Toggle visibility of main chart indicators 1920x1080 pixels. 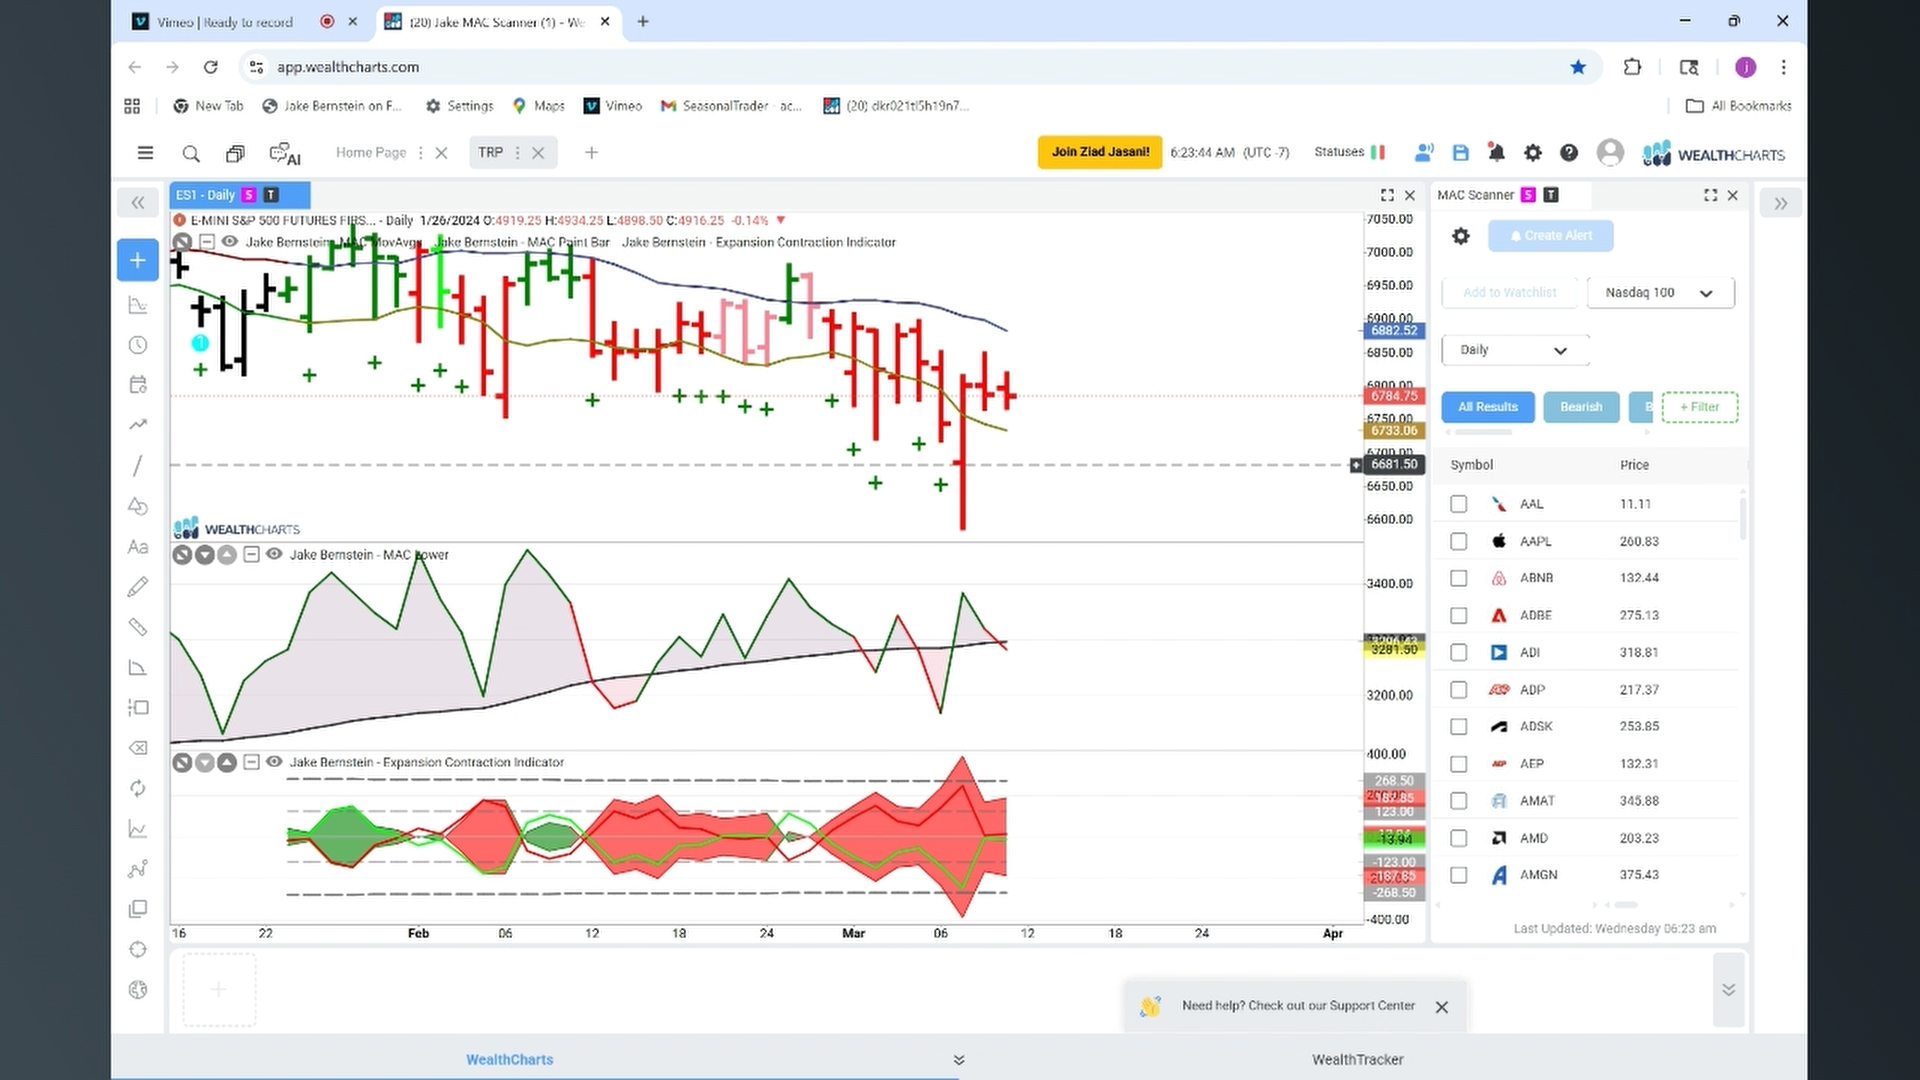pyautogui.click(x=229, y=242)
